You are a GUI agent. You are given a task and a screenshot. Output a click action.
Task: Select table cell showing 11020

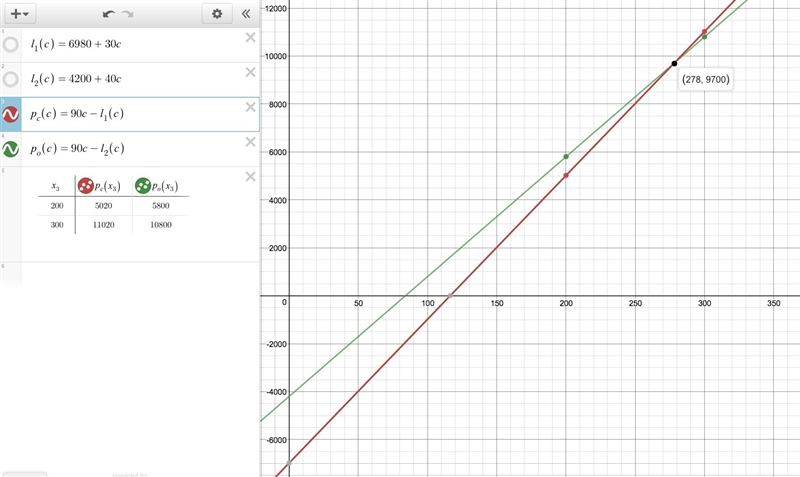click(x=104, y=224)
